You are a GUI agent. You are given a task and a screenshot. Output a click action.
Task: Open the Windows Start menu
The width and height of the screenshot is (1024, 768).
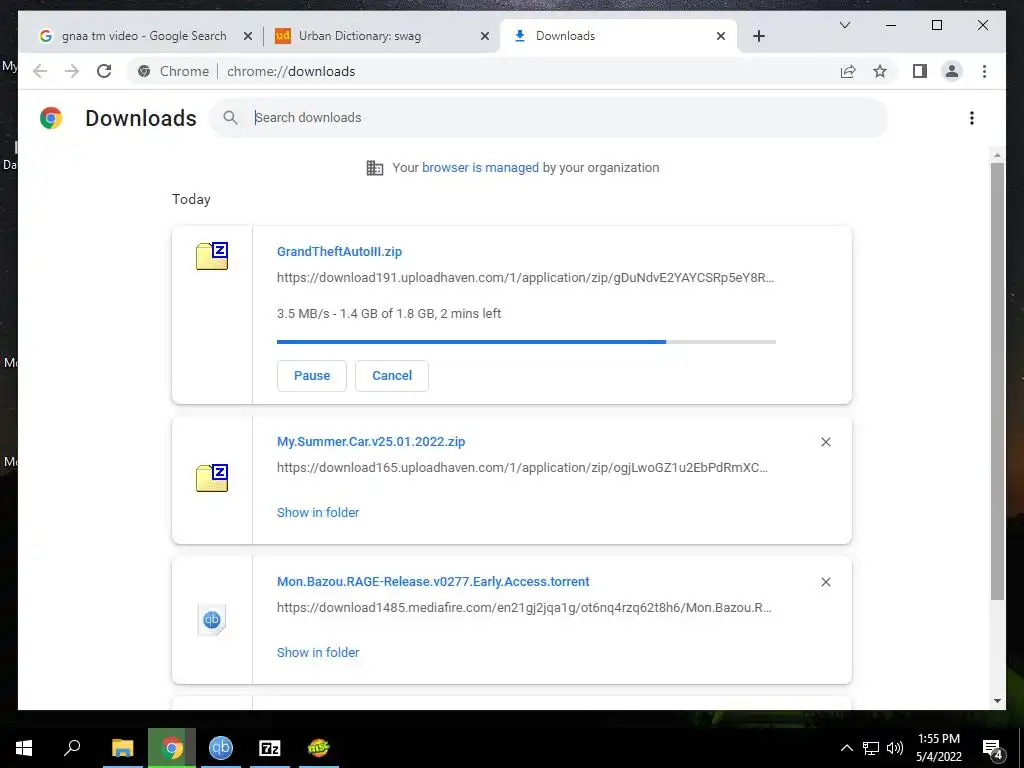24,748
